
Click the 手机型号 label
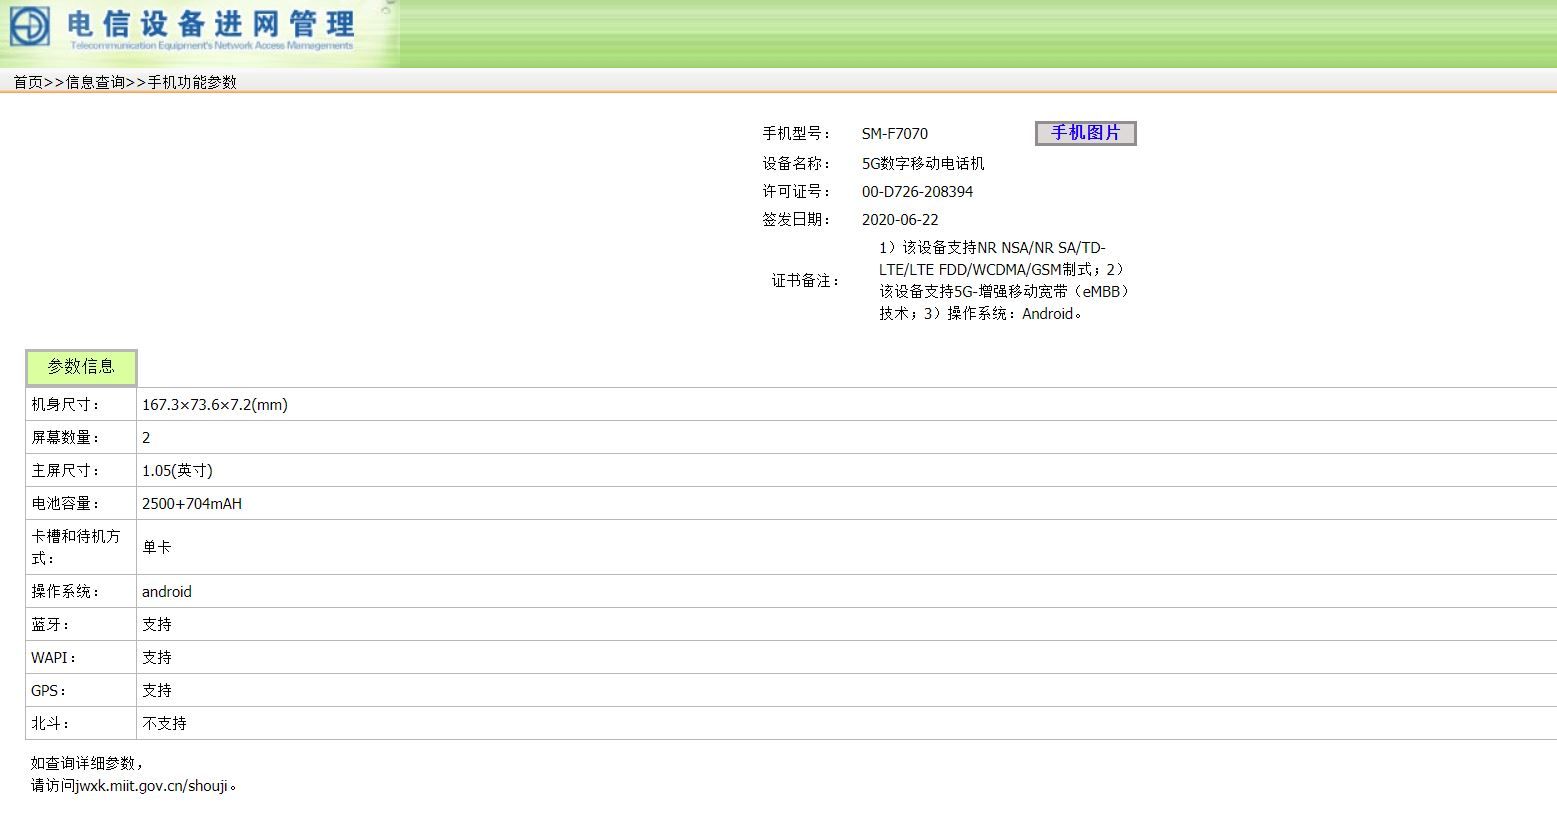797,134
